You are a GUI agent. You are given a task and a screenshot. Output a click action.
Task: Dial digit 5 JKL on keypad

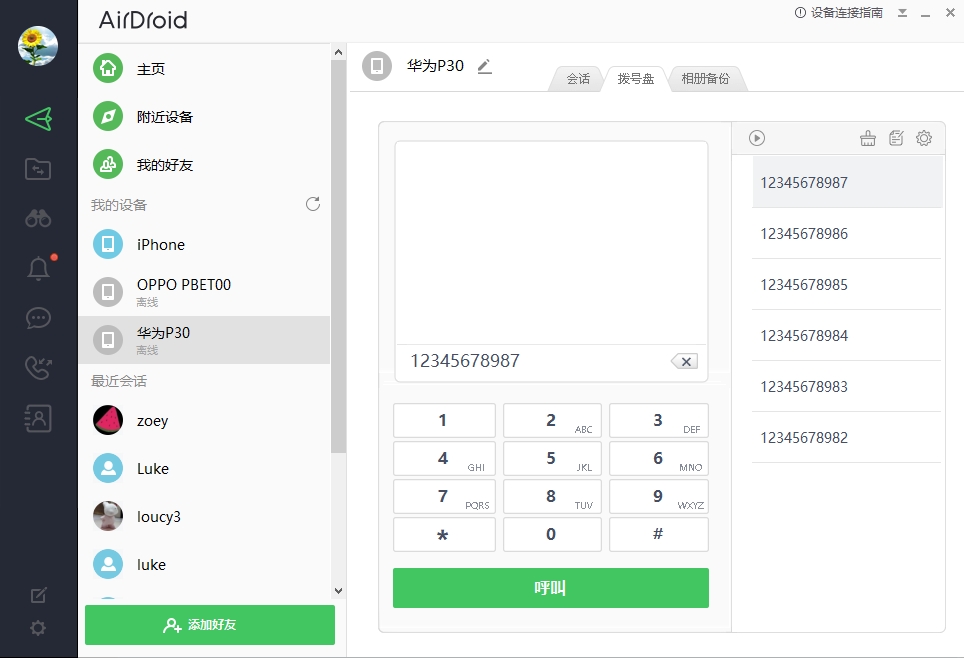[x=552, y=459]
